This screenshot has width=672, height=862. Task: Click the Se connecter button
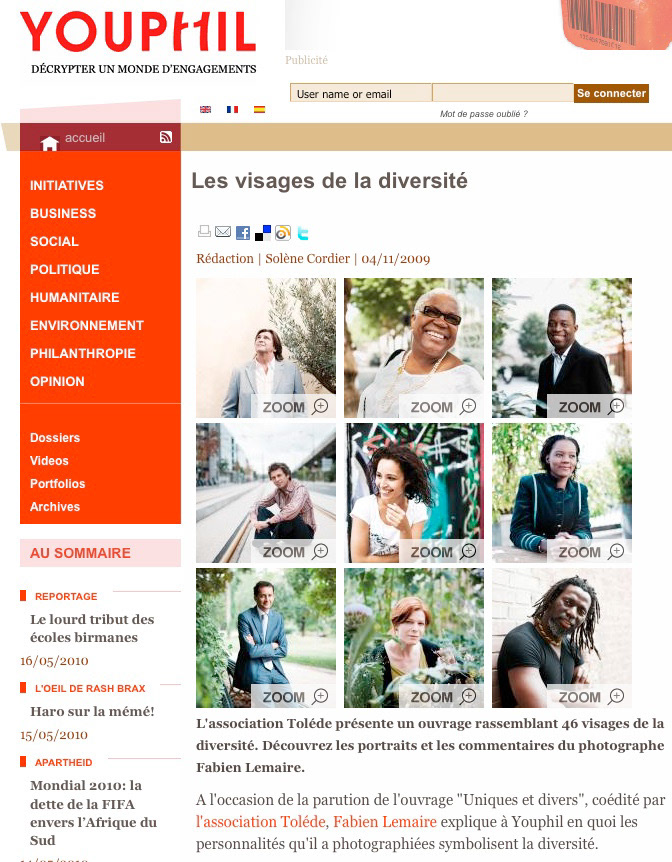click(x=611, y=93)
